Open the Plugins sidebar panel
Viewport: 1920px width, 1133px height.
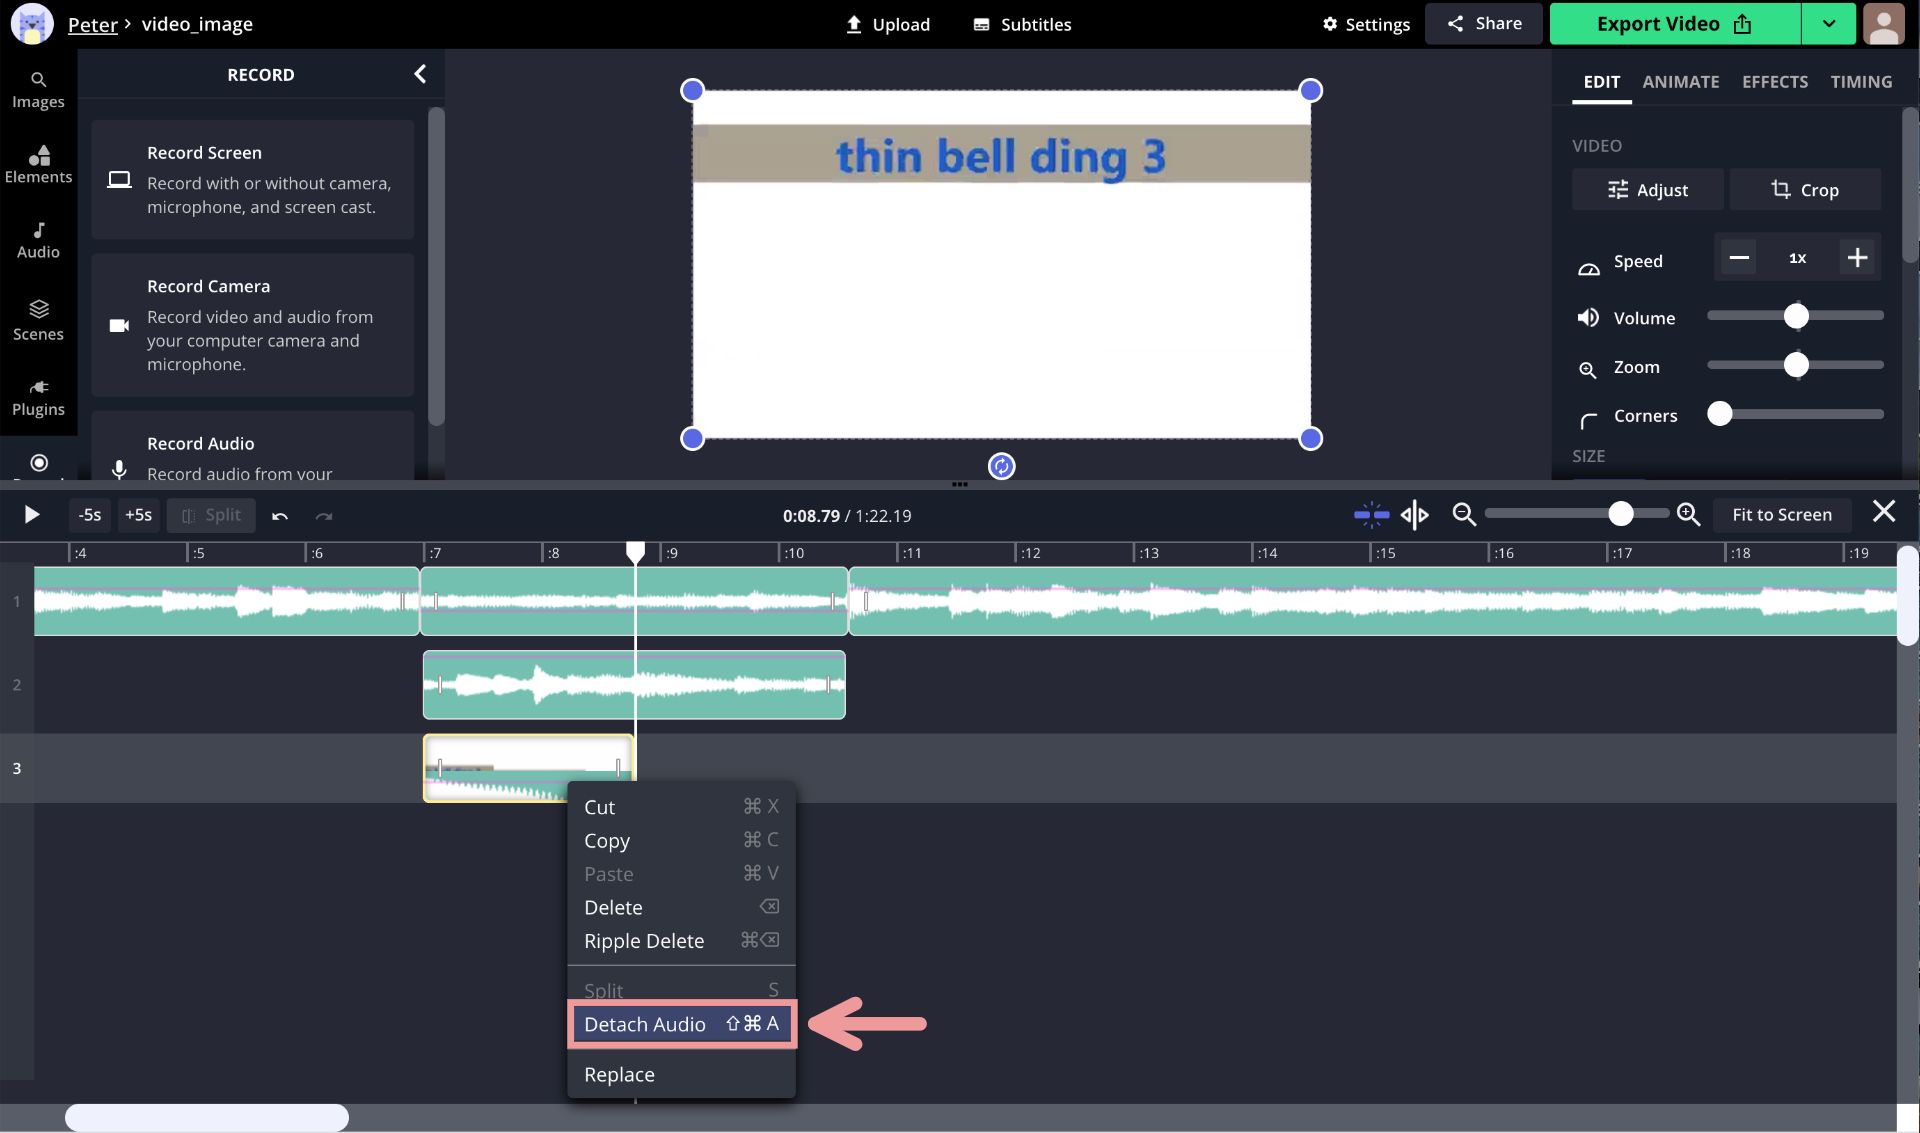[x=38, y=397]
